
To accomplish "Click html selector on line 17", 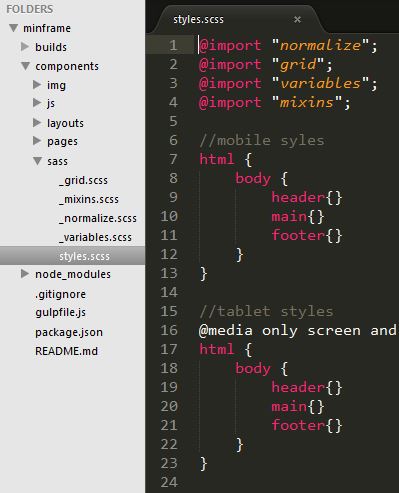I will click(217, 349).
